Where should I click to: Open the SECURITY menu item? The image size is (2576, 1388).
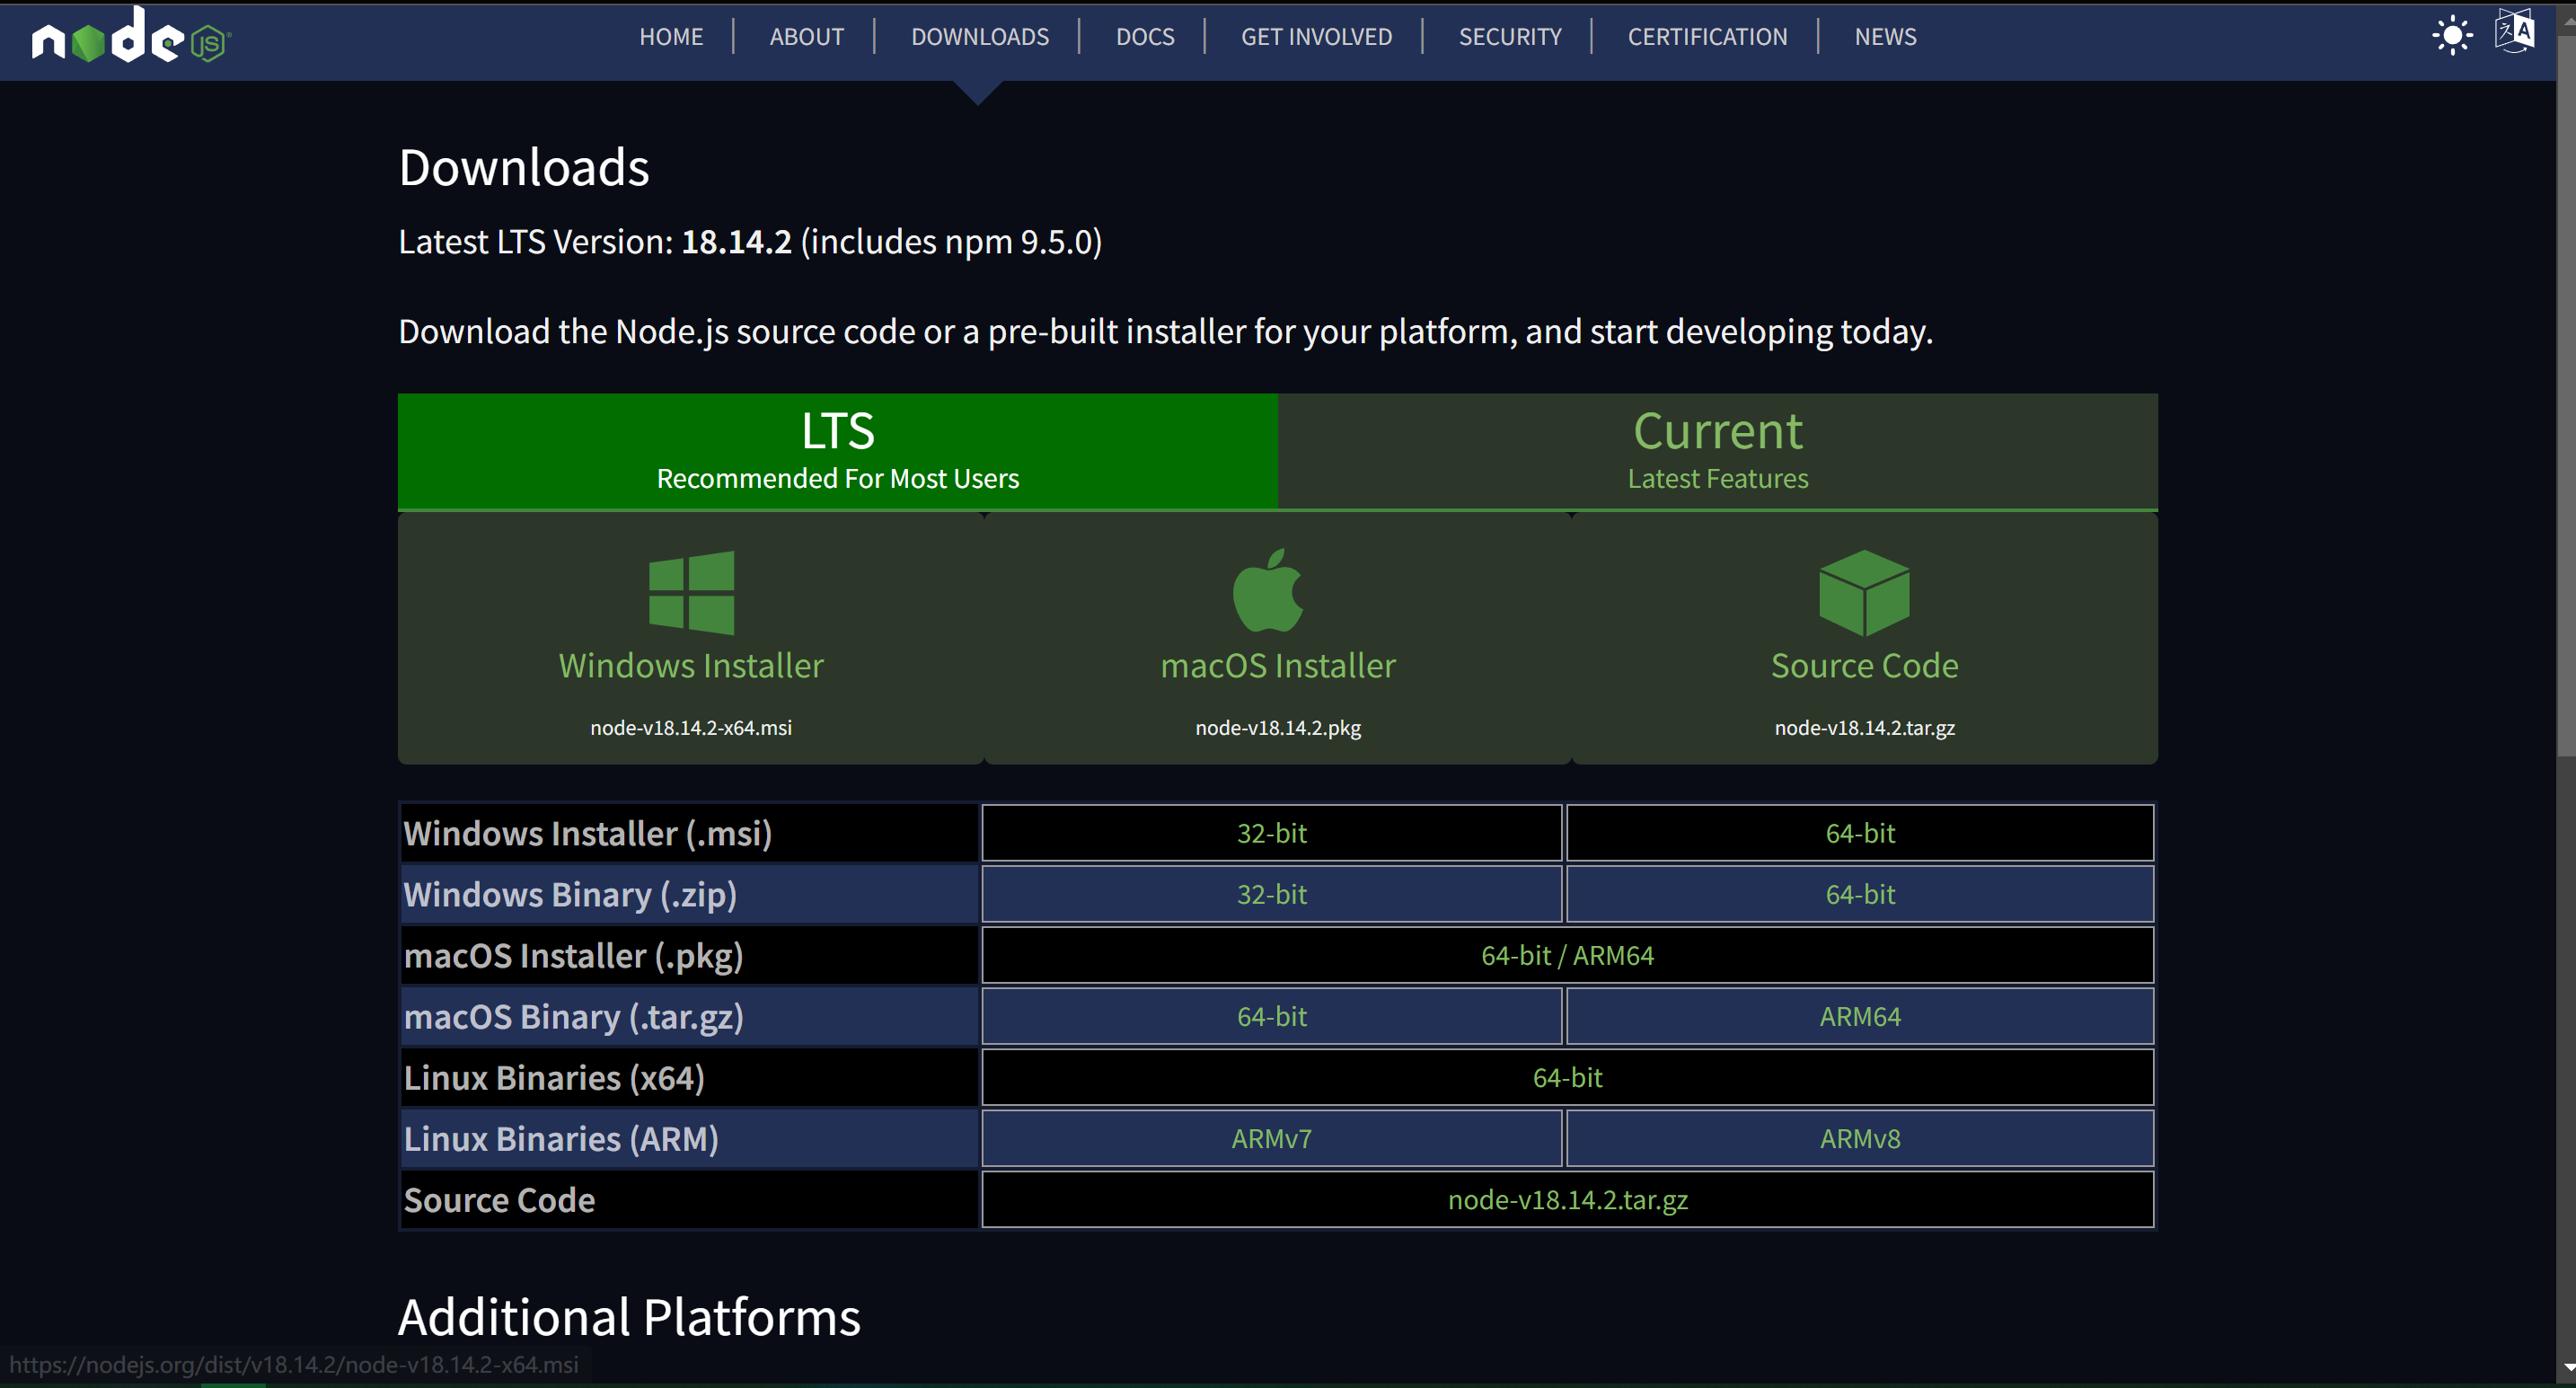[1509, 37]
